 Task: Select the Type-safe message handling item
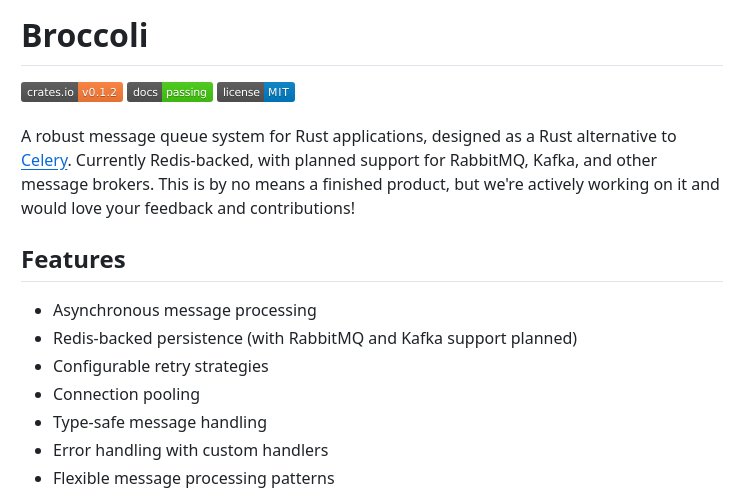(160, 422)
